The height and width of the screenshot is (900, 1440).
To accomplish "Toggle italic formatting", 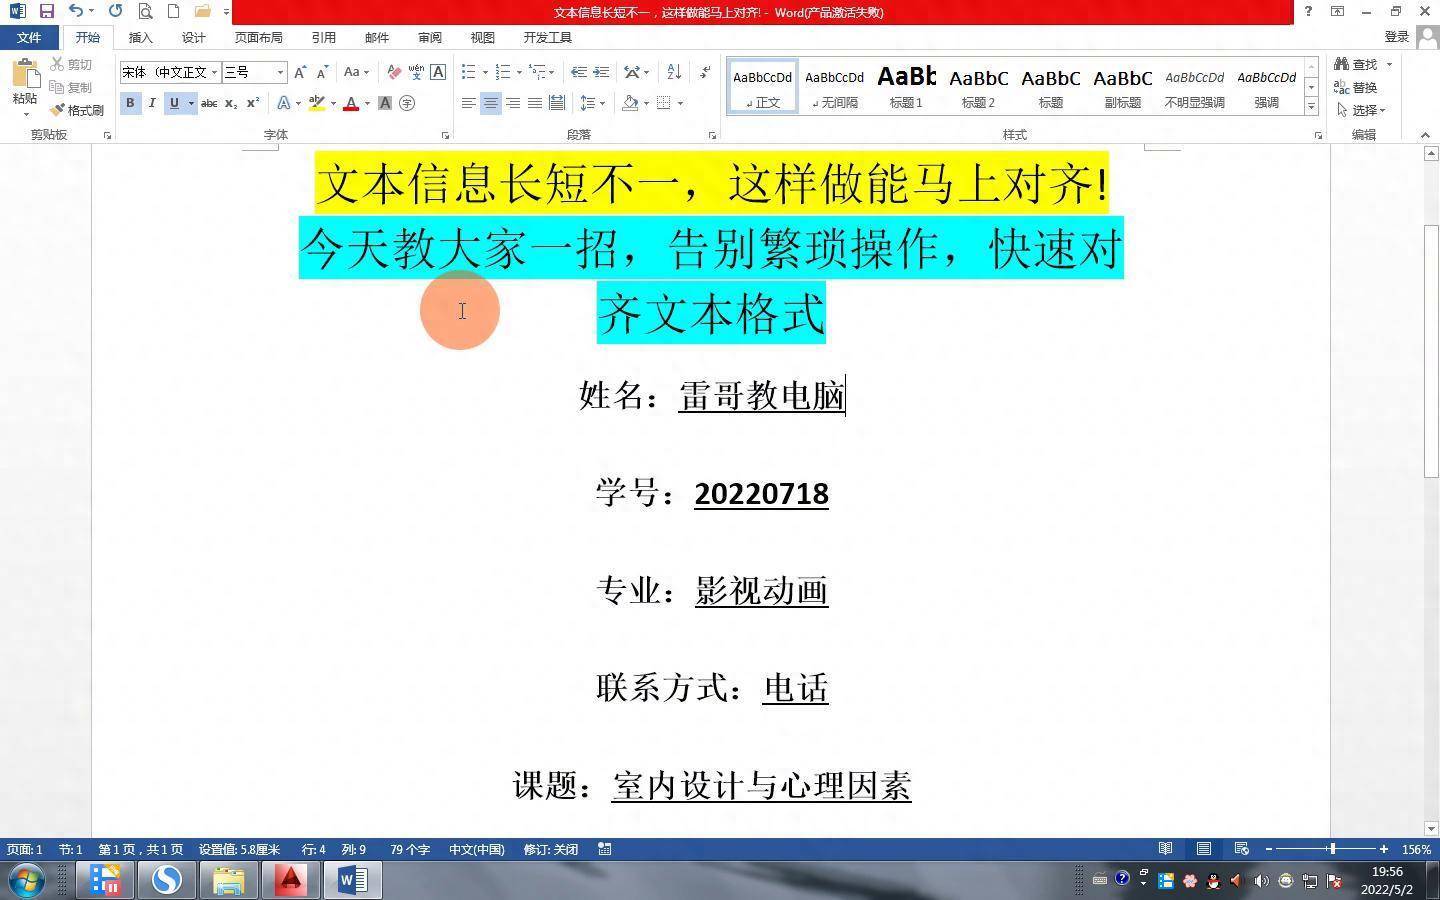I will coord(151,103).
